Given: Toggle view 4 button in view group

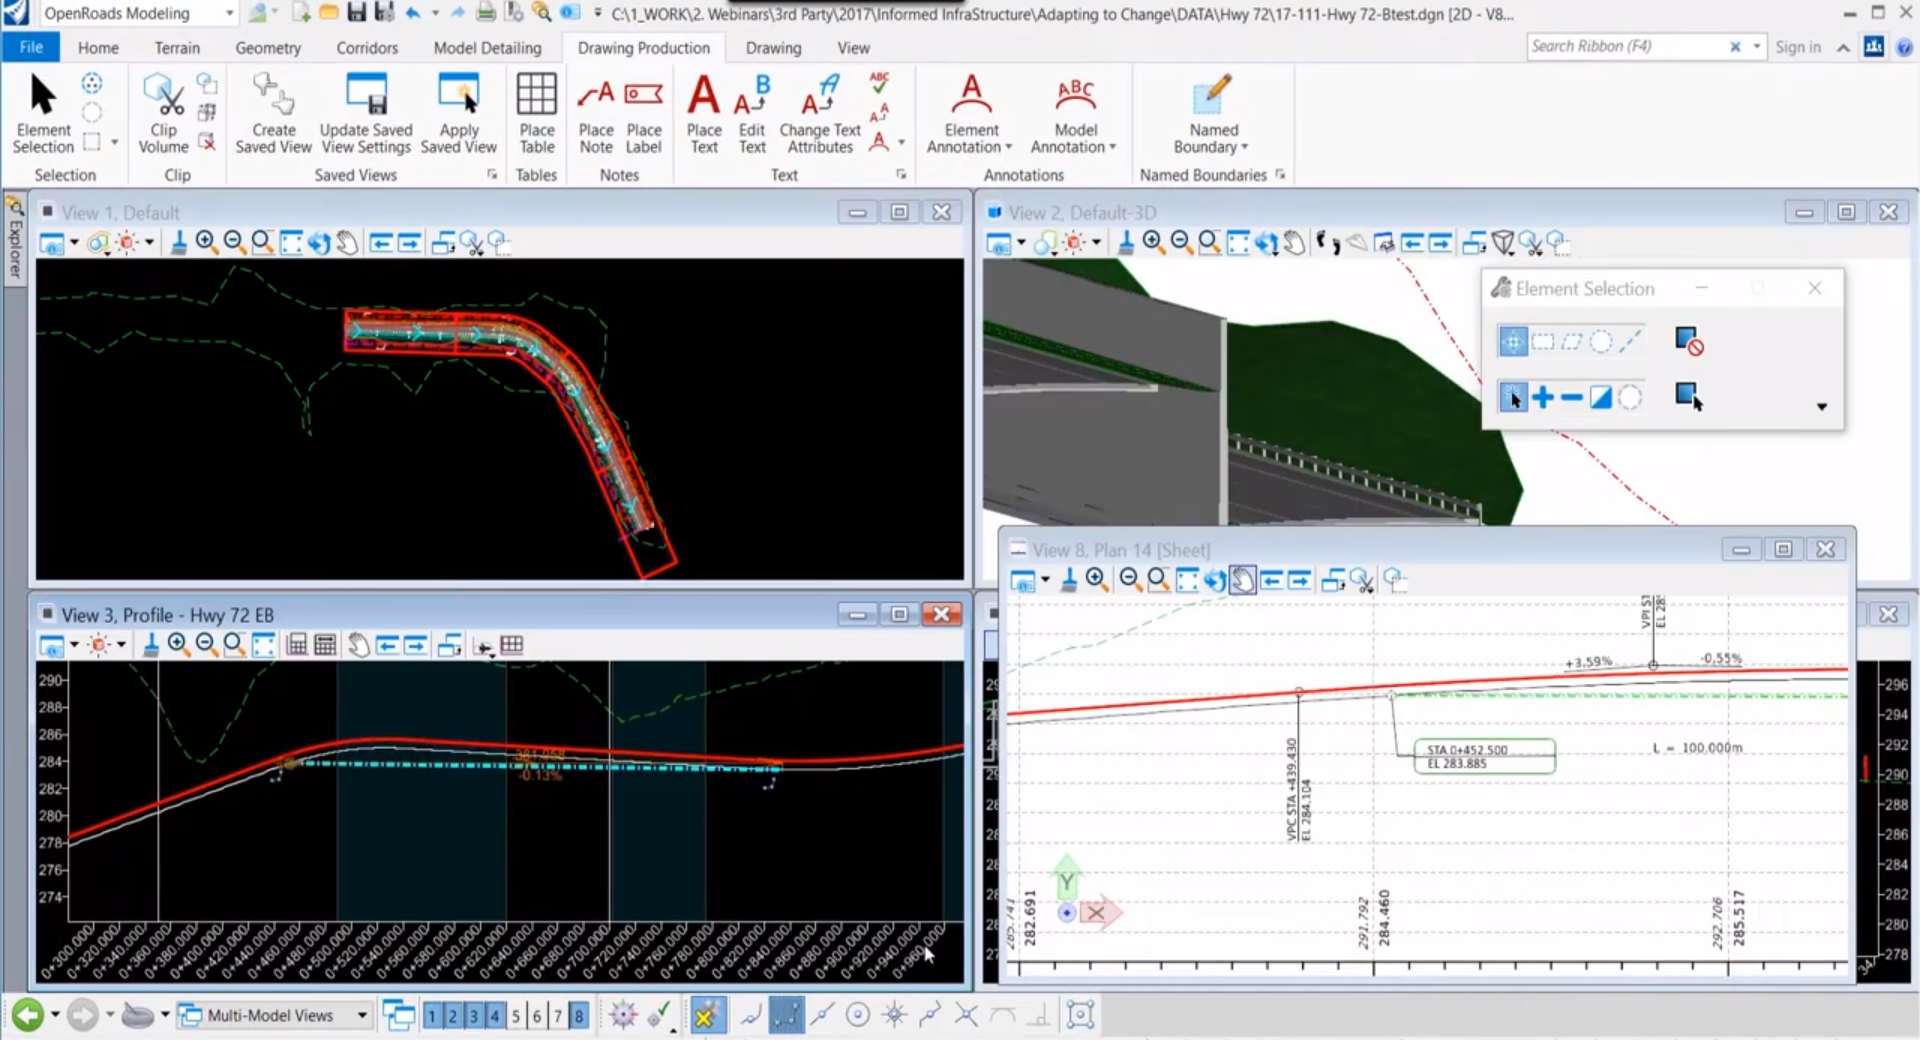Looking at the screenshot, I should click(495, 1016).
